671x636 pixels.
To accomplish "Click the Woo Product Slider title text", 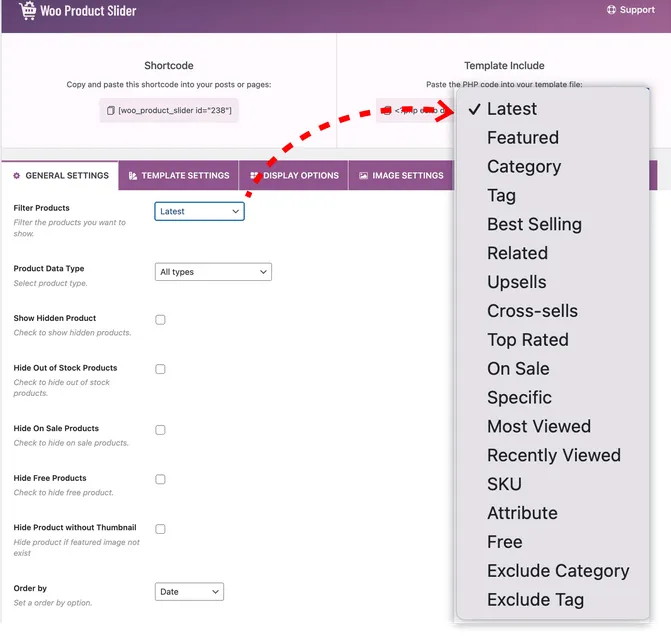I will tap(88, 11).
